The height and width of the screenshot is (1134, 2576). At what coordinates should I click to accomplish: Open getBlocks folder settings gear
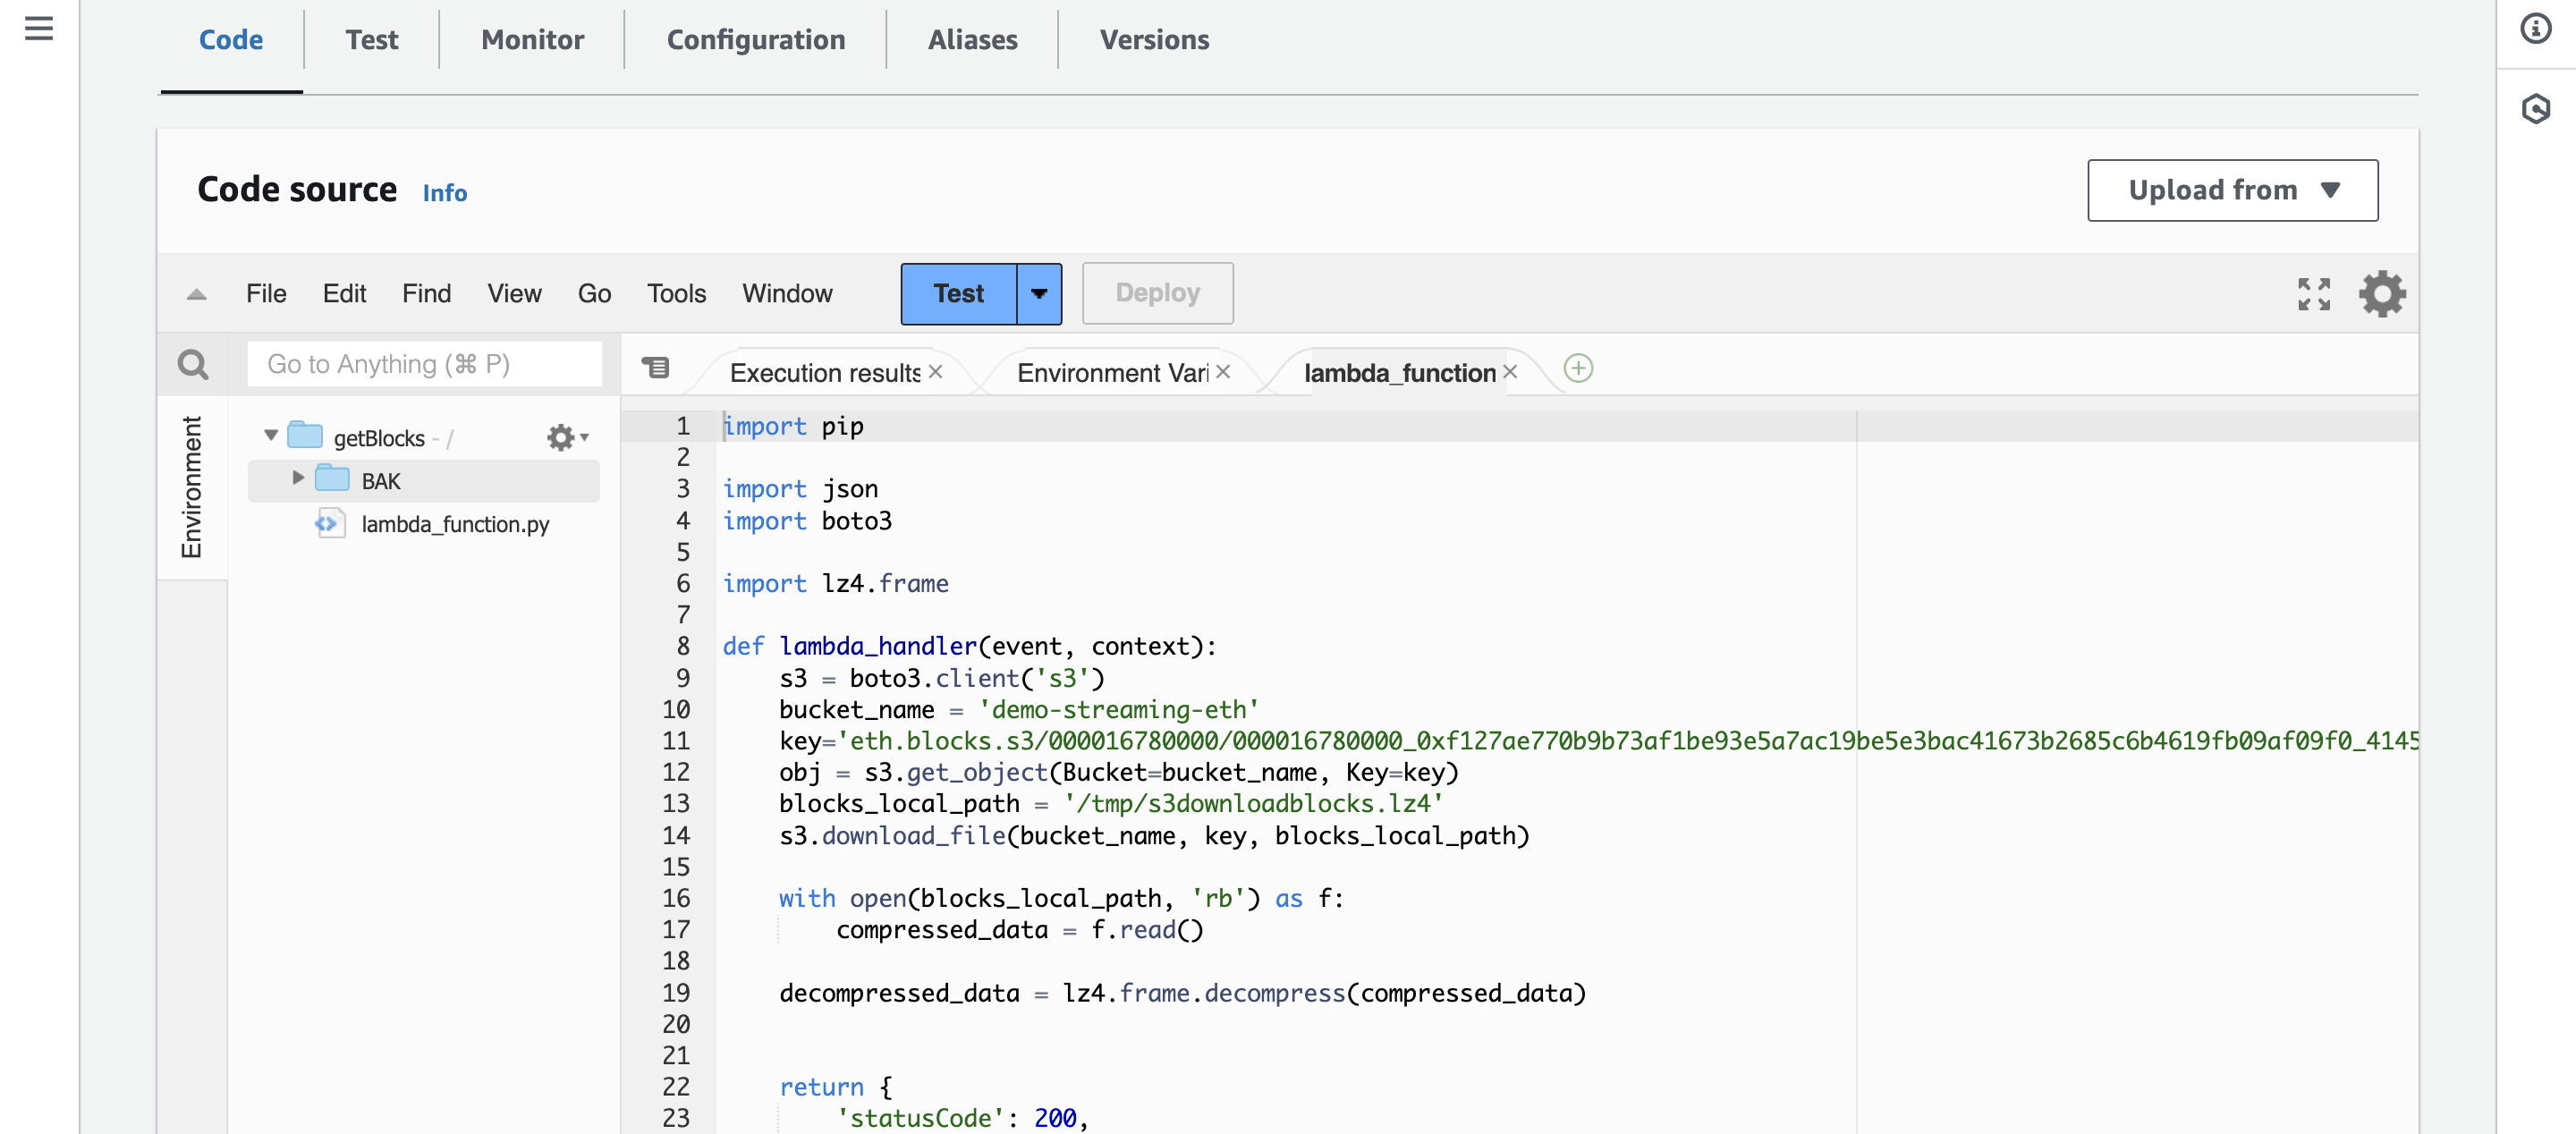(x=567, y=437)
